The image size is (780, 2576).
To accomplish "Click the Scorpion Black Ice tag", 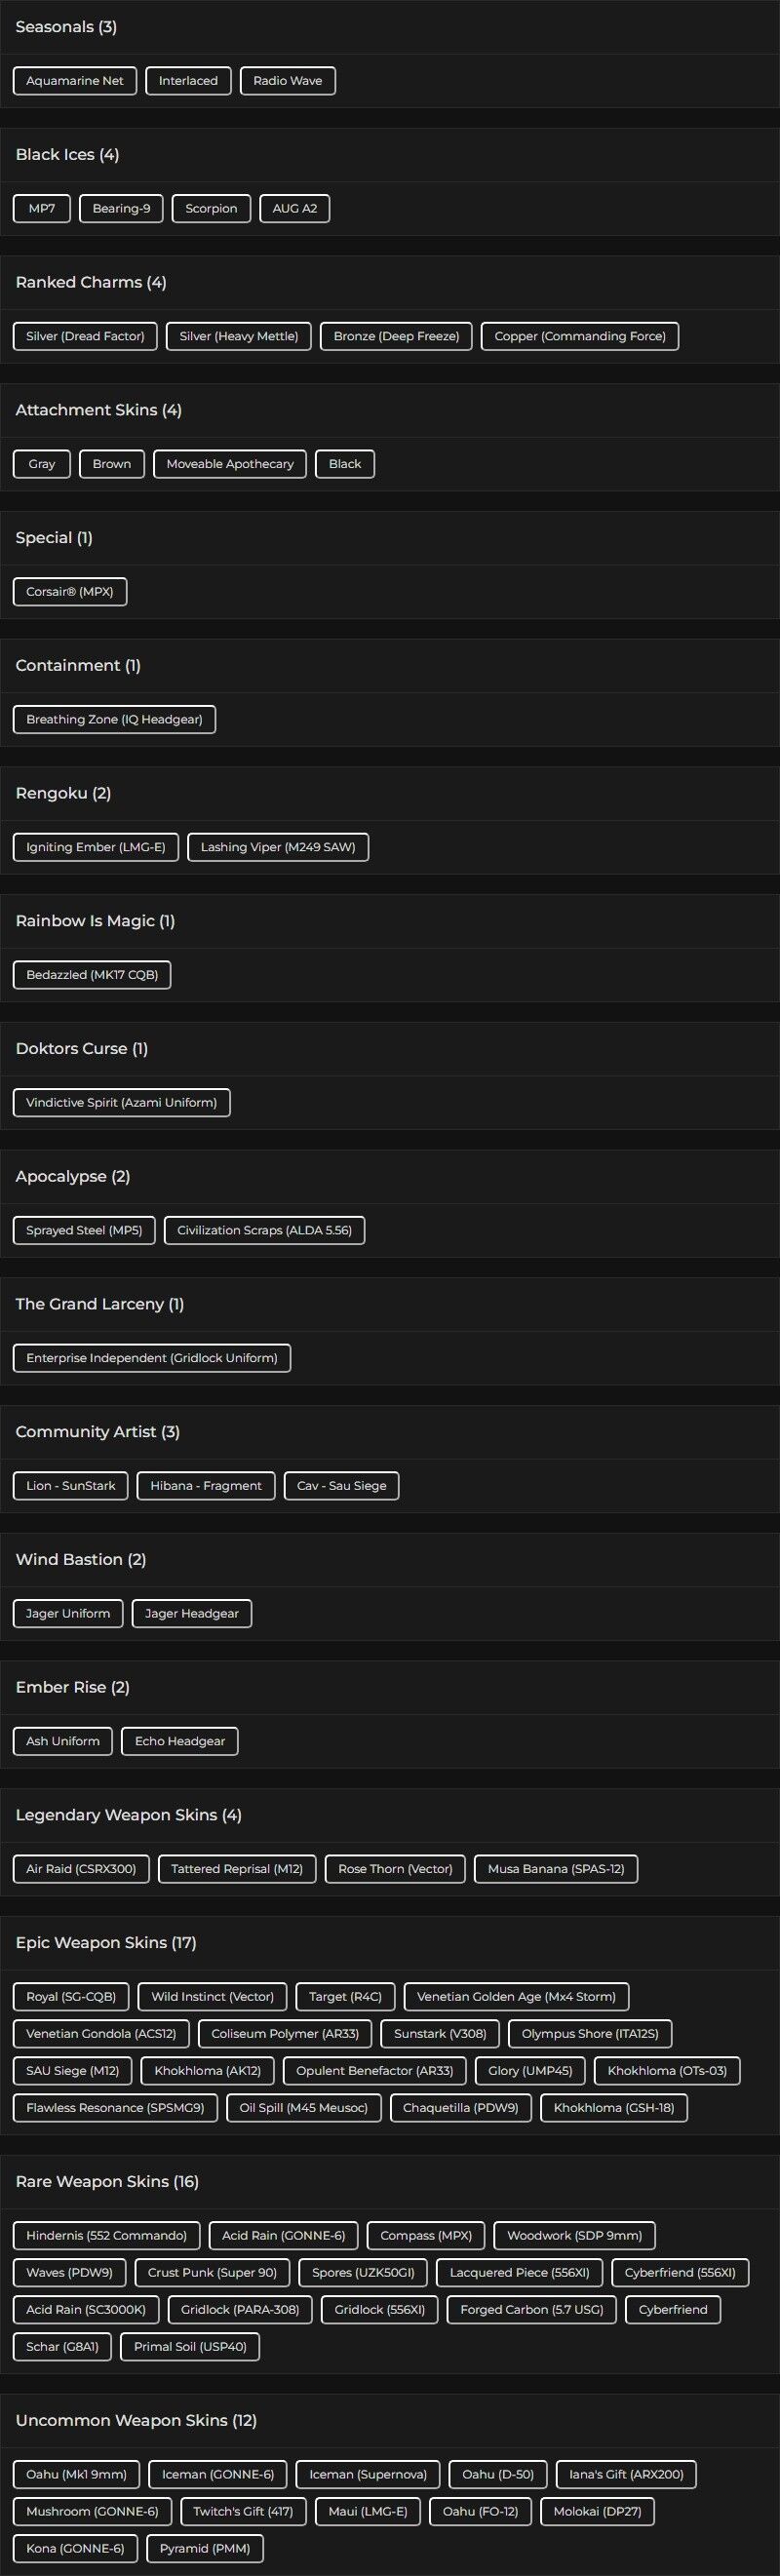I will (x=211, y=209).
